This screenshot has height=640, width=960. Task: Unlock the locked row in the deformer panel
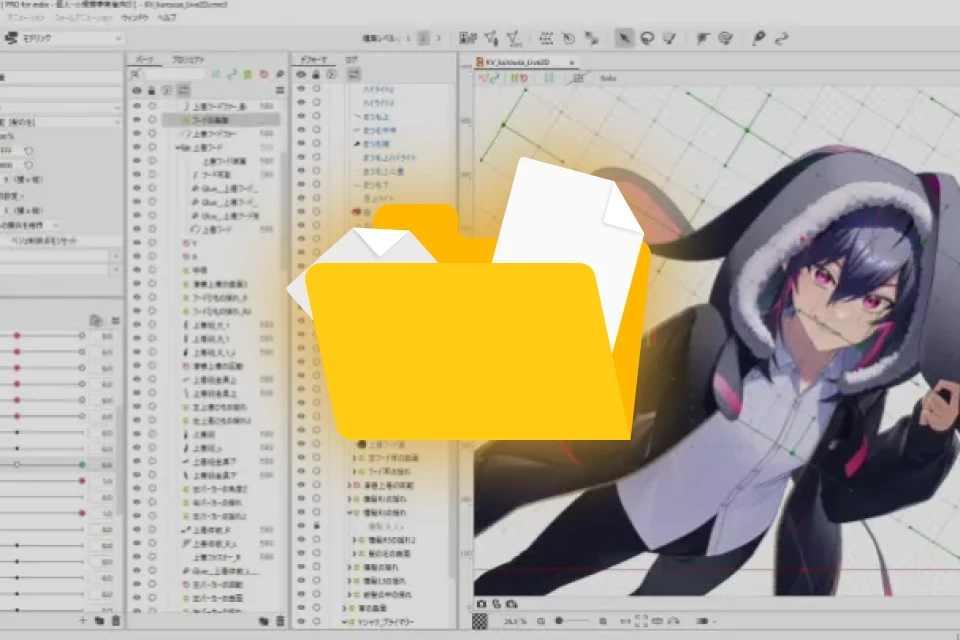click(317, 525)
